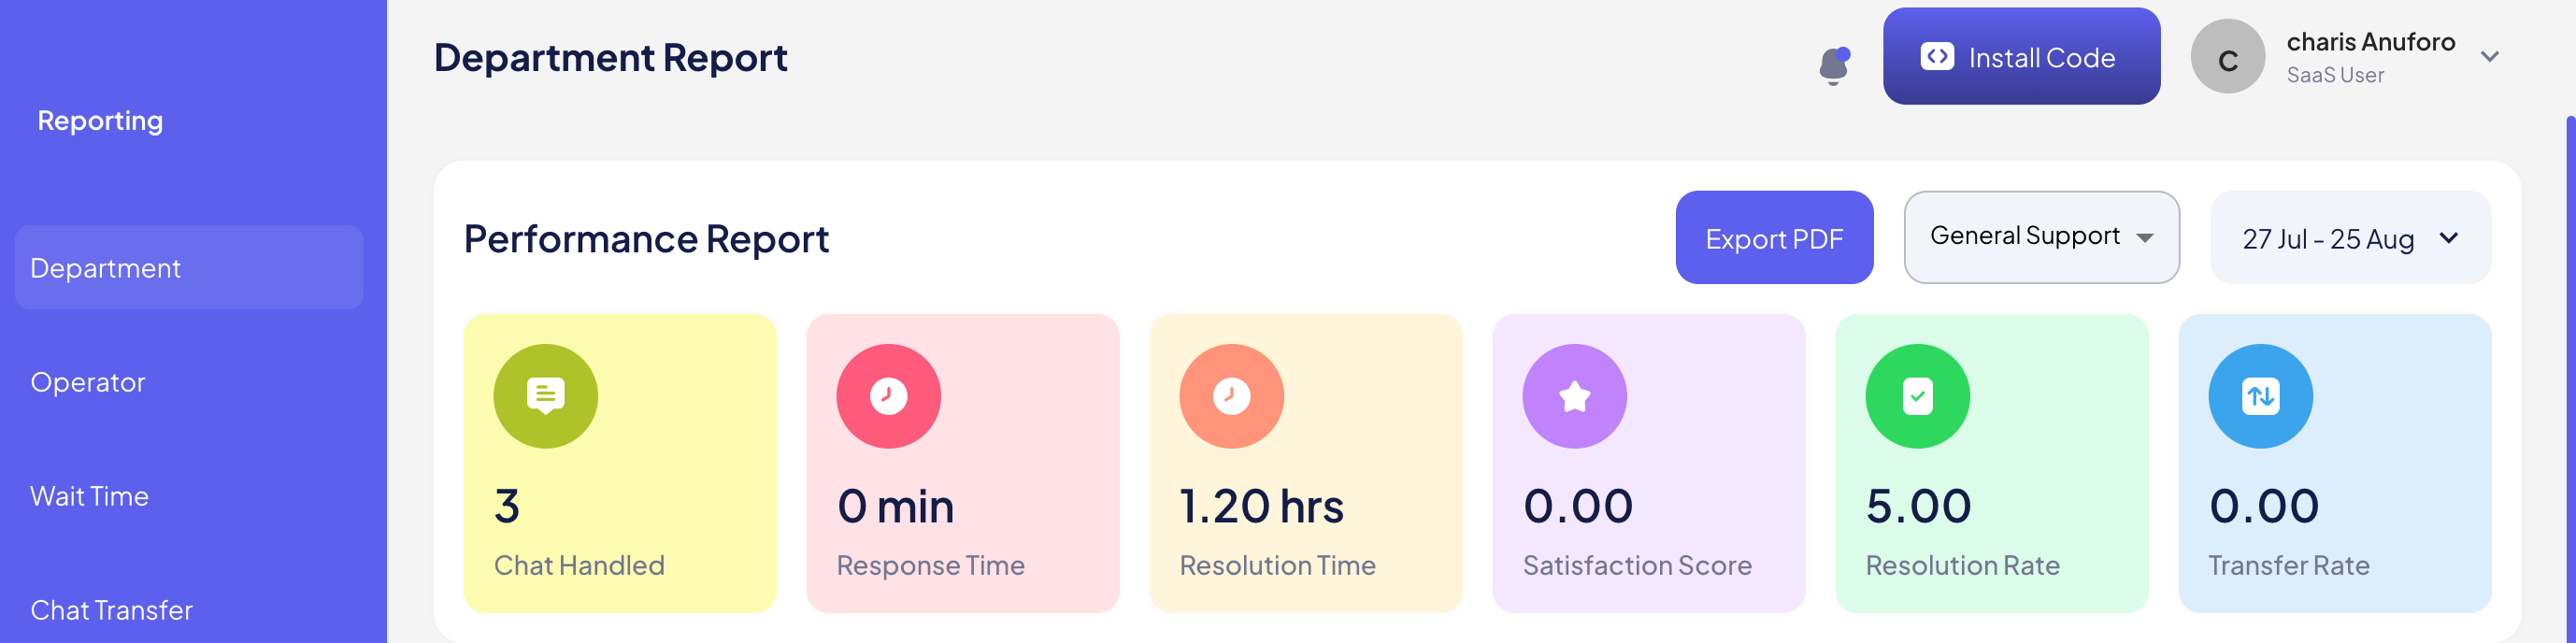Open the Chat Transfer report

coord(111,610)
